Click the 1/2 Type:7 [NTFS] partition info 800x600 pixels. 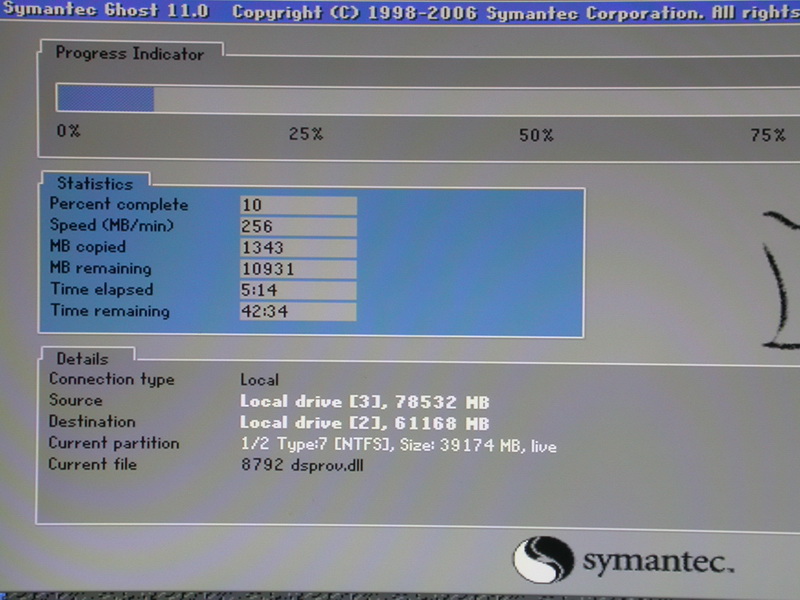(398, 444)
